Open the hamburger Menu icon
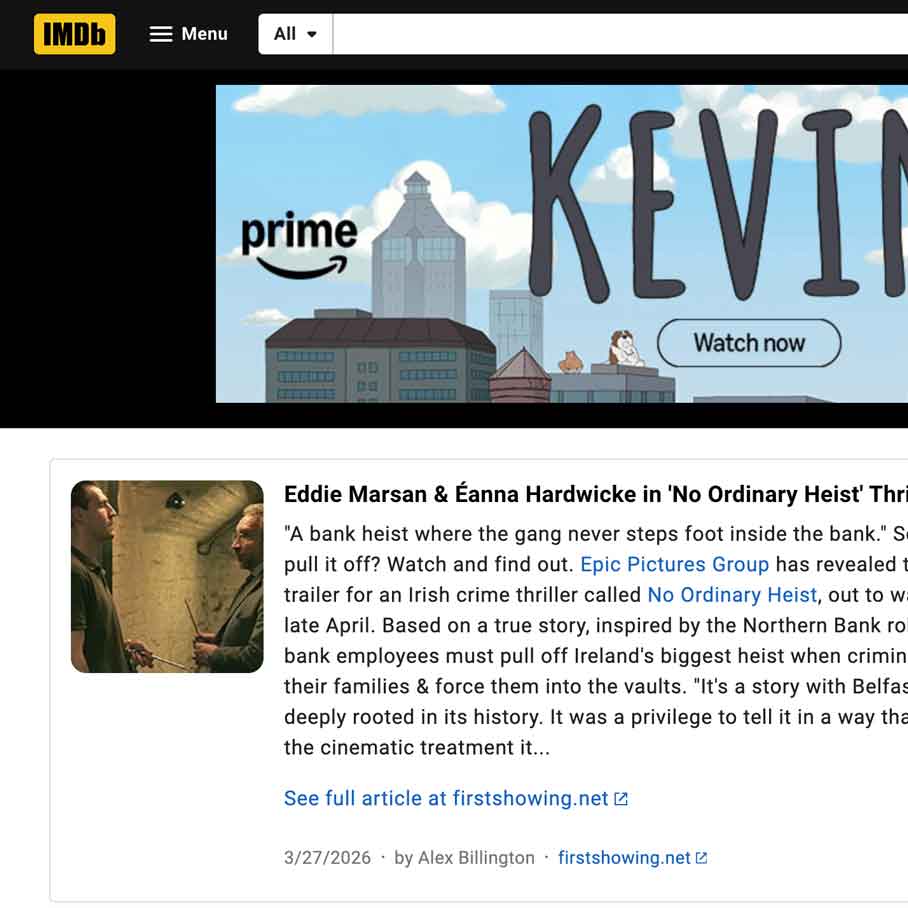Image resolution: width=908 pixels, height=908 pixels. [x=160, y=34]
